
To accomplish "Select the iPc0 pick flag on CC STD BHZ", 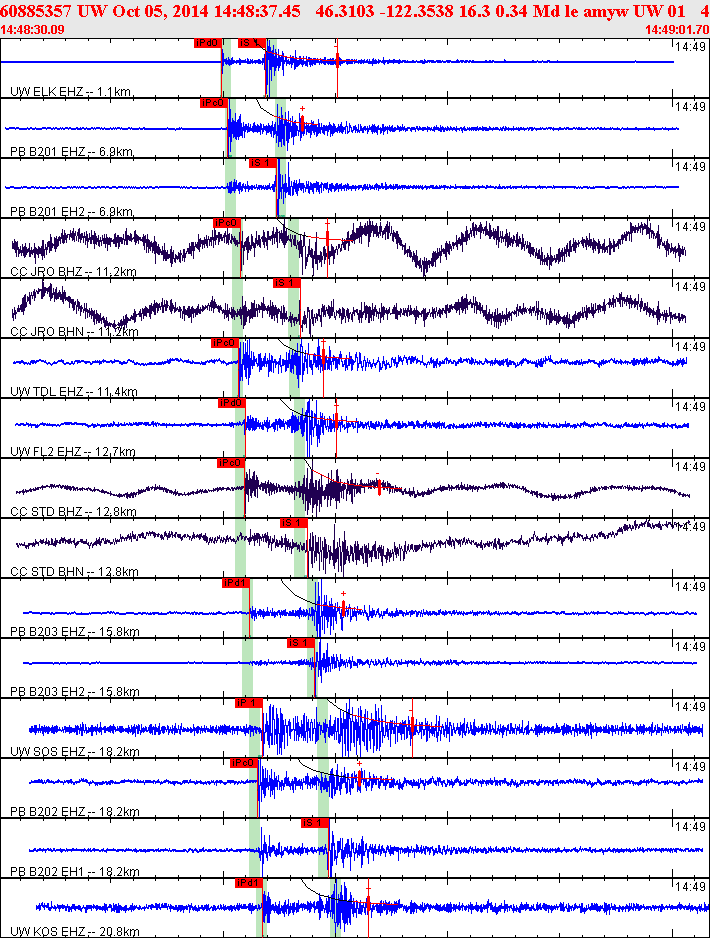I will [230, 463].
